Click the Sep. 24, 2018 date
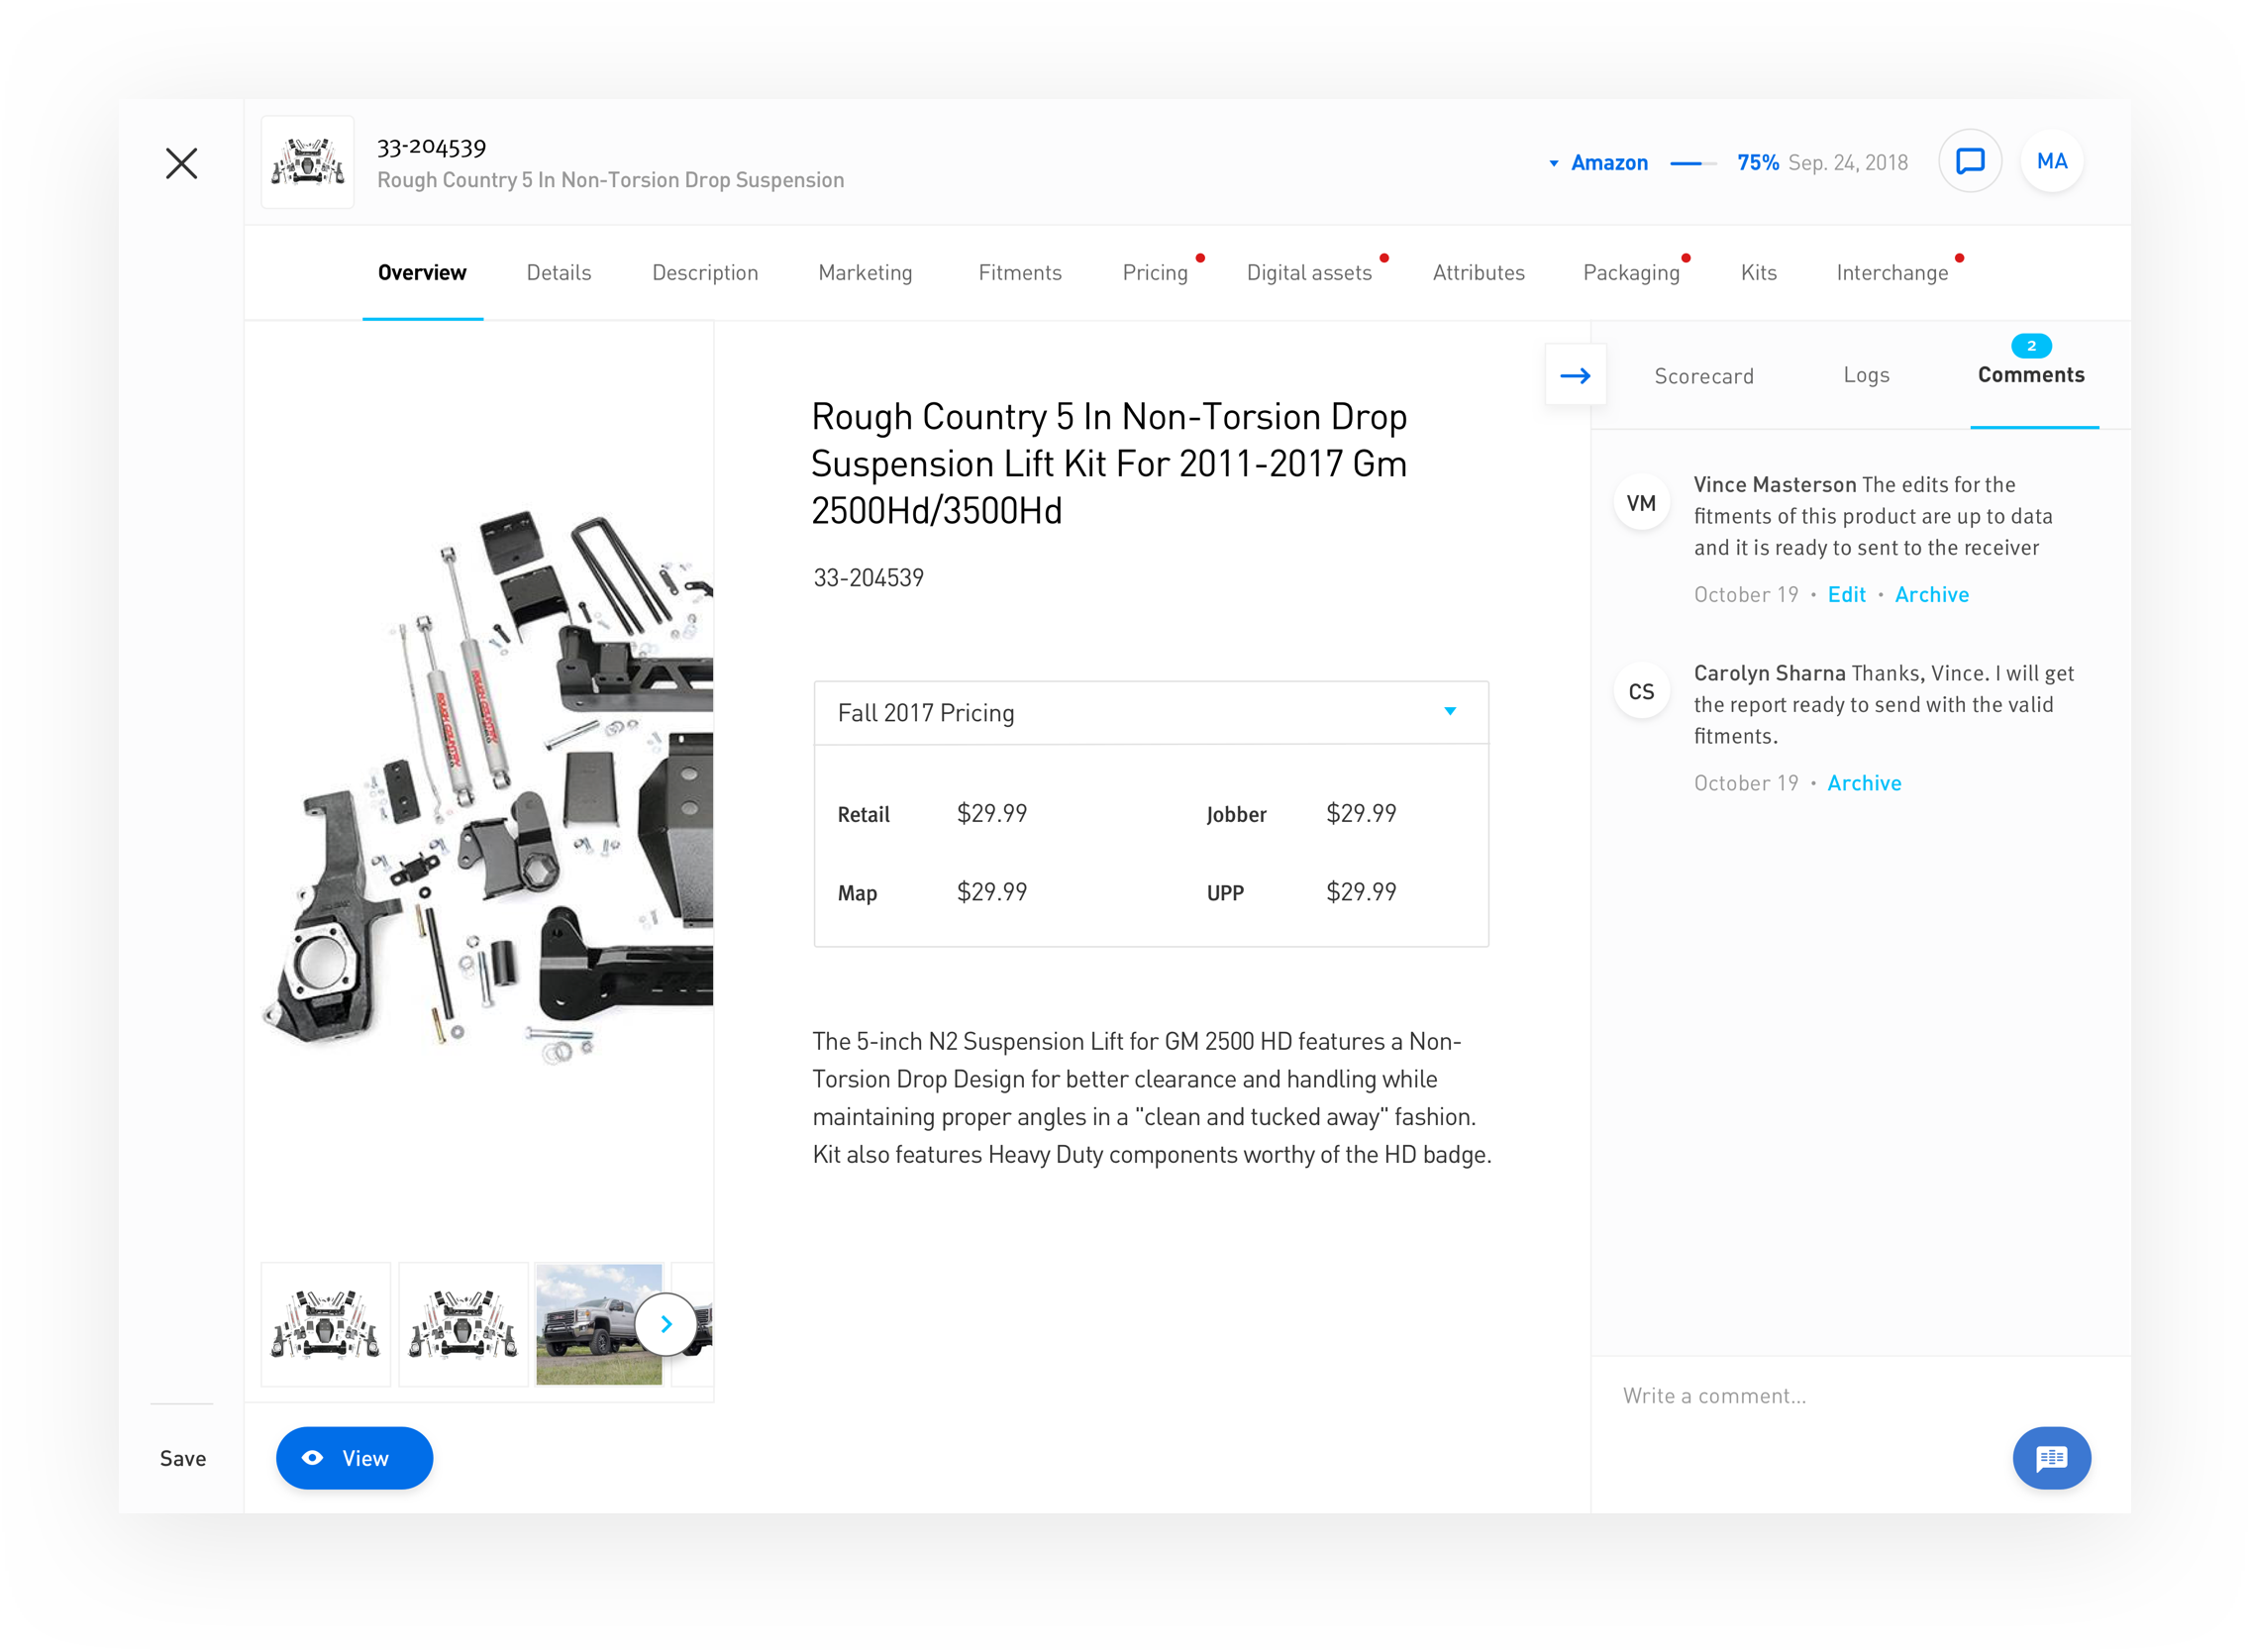 (x=1847, y=162)
